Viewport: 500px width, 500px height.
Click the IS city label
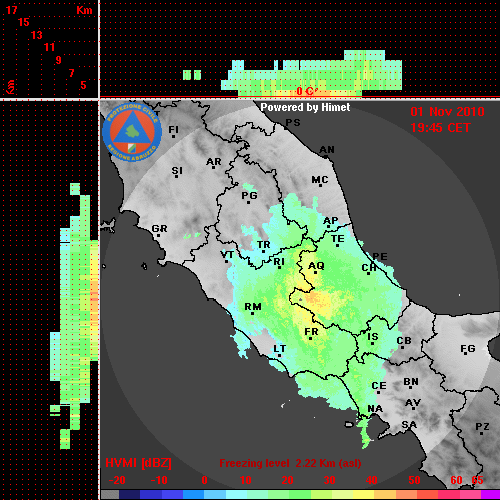[373, 337]
